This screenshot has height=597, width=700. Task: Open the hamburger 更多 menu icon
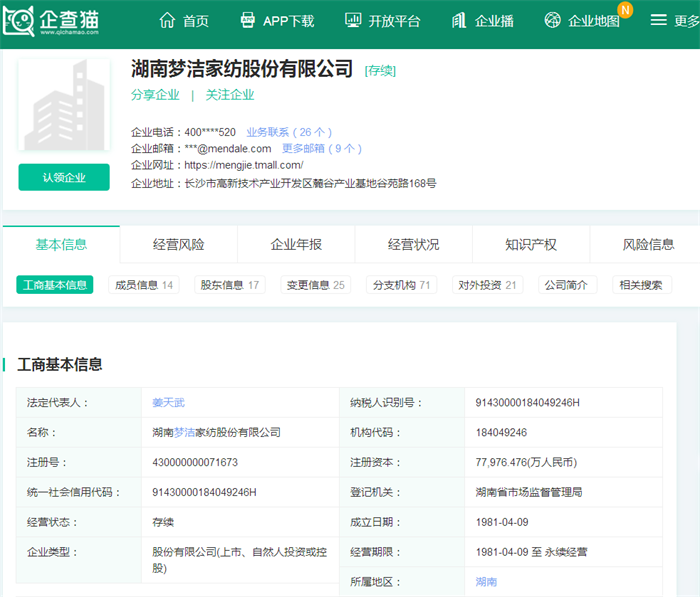click(x=658, y=20)
